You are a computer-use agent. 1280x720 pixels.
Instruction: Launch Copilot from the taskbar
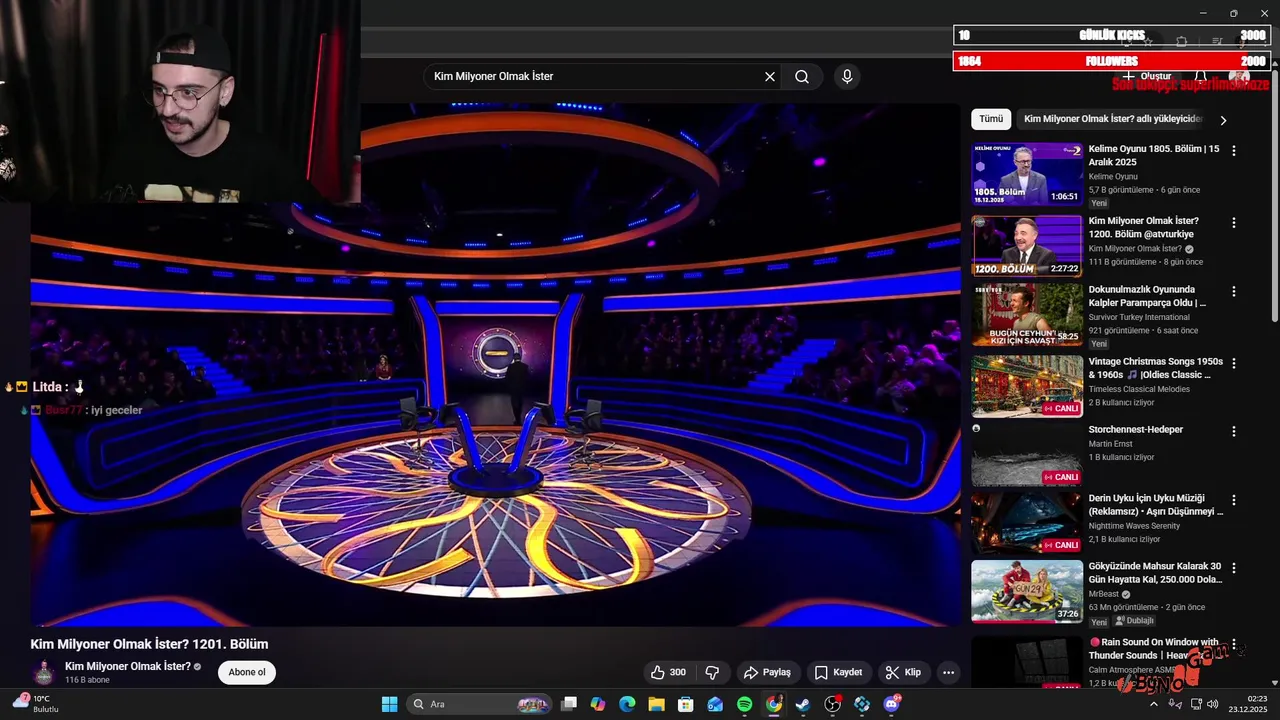tap(597, 704)
